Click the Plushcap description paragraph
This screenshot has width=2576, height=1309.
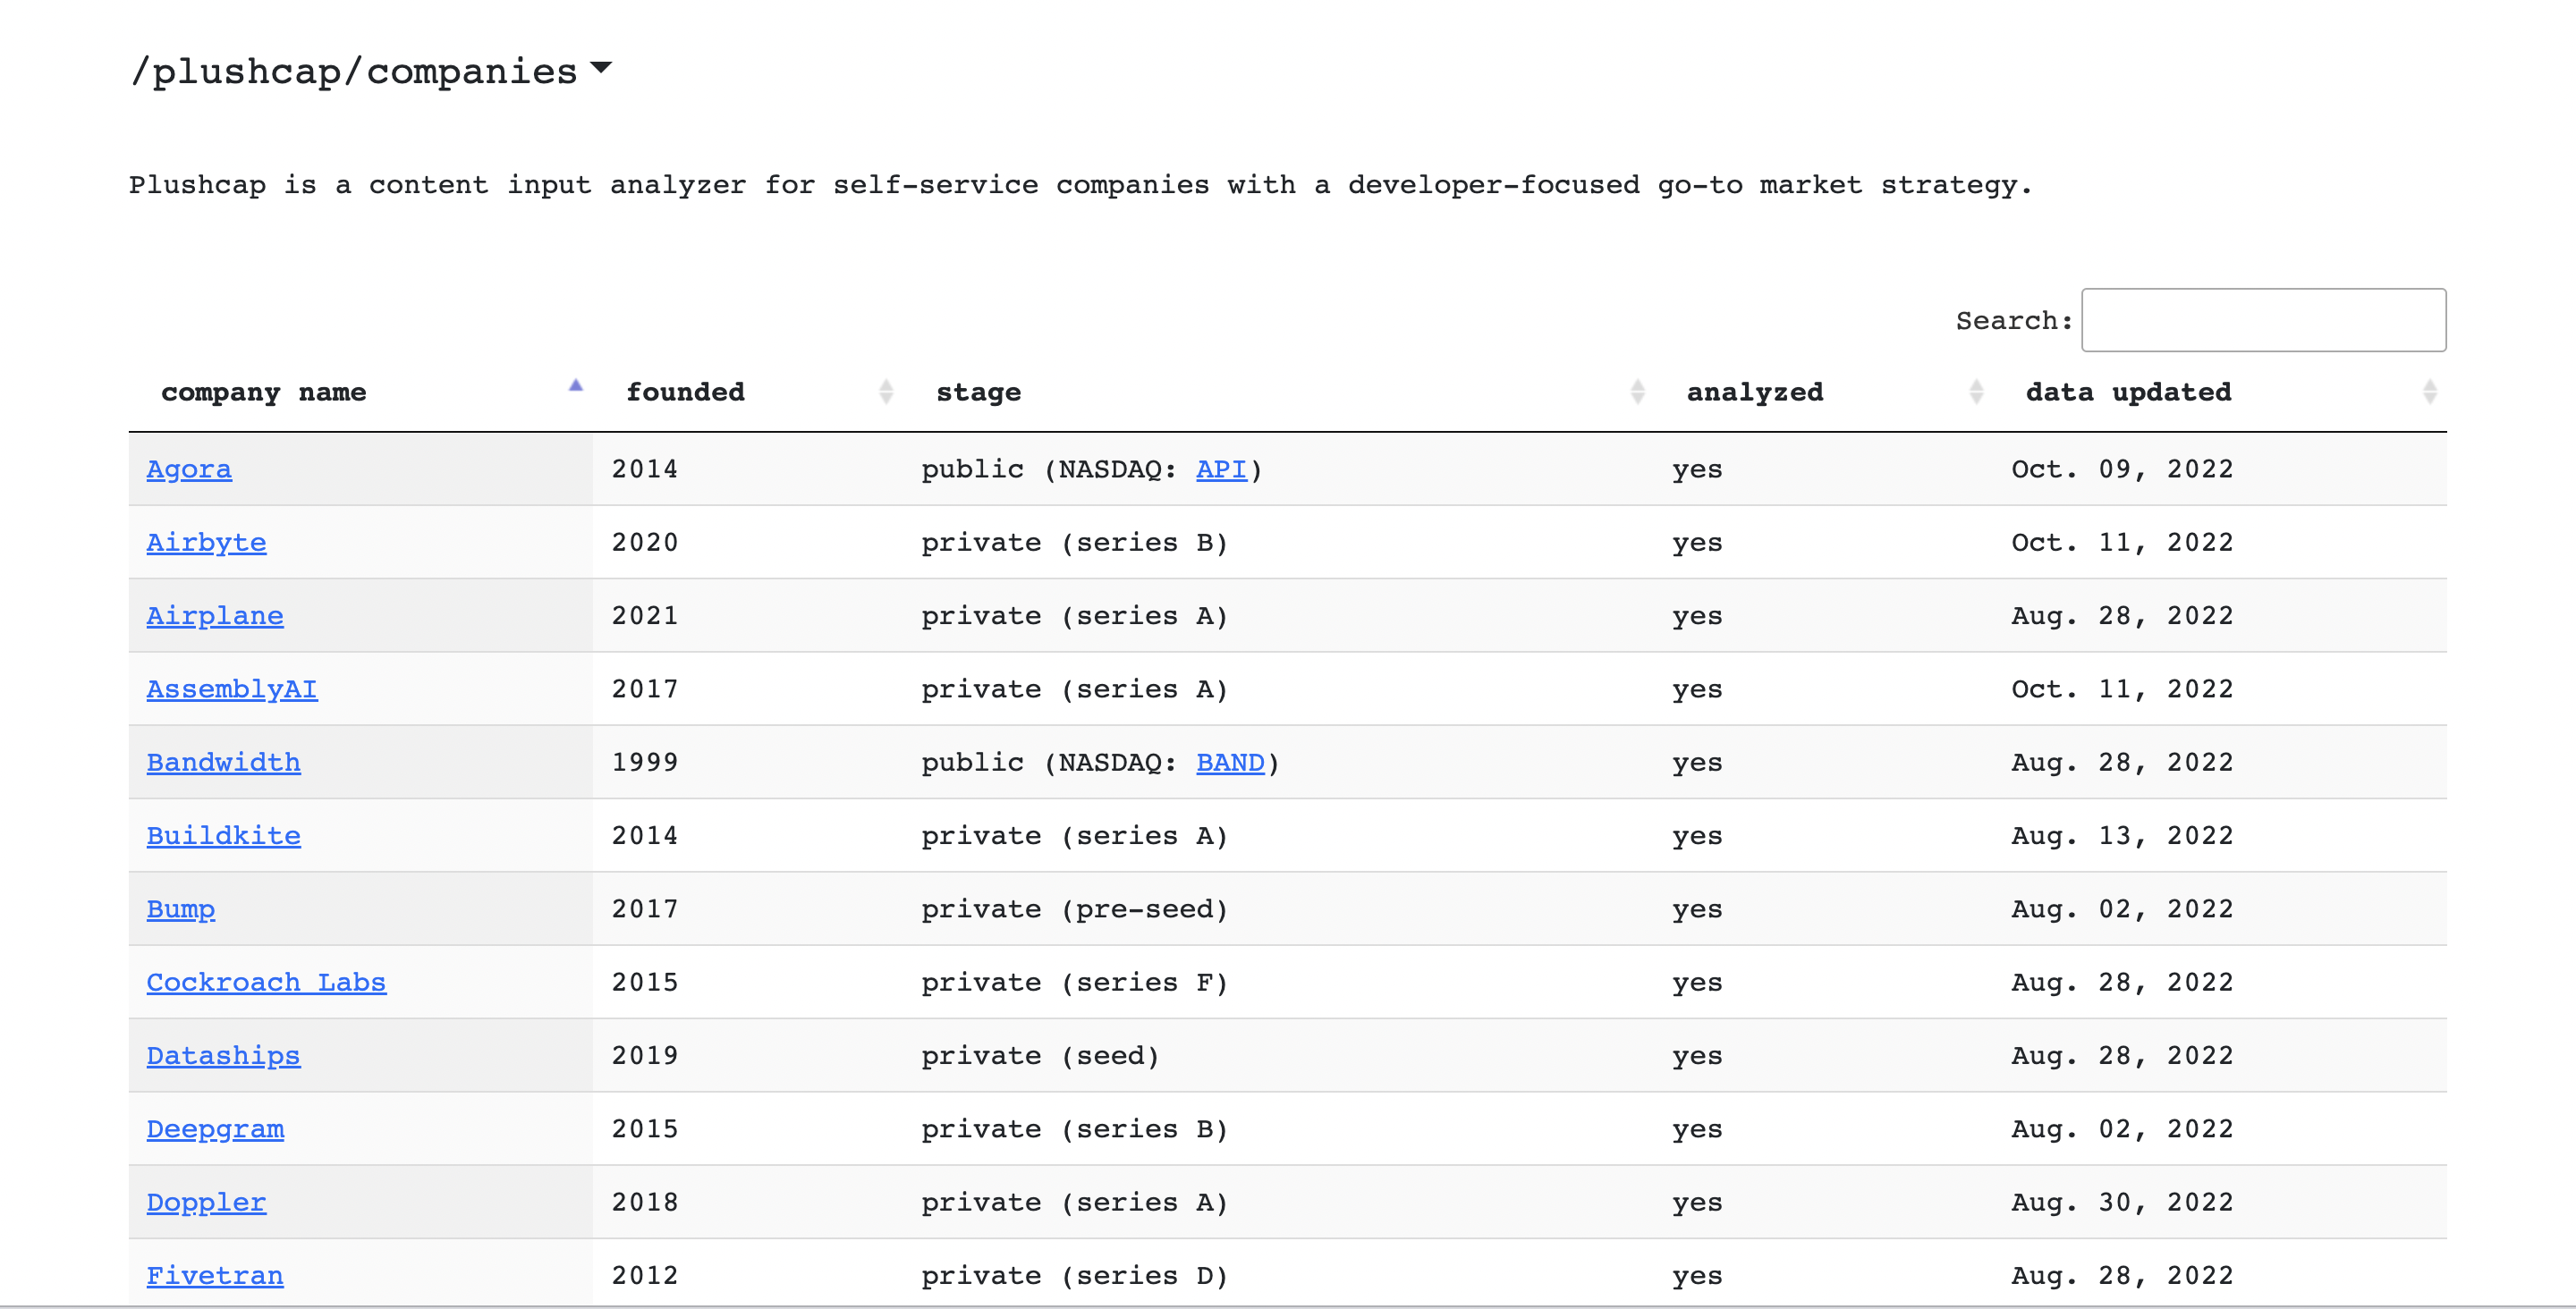(1081, 186)
